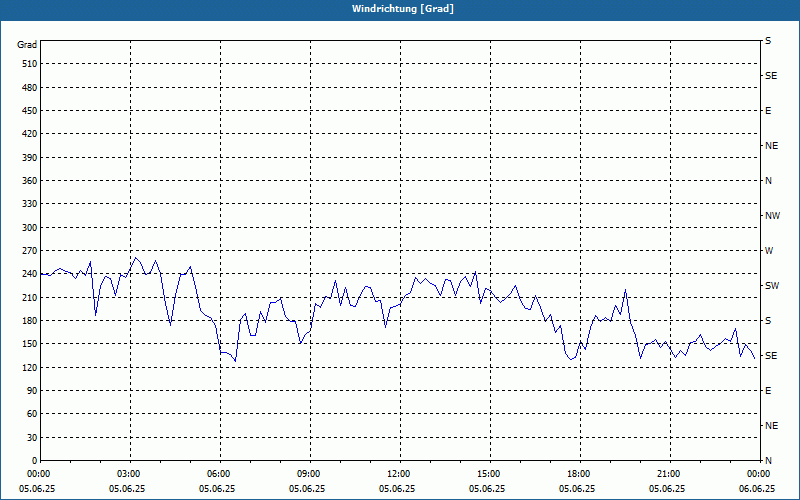Select the SE compass label between 120 and 150
Image resolution: width=800 pixels, height=500 pixels.
click(771, 356)
